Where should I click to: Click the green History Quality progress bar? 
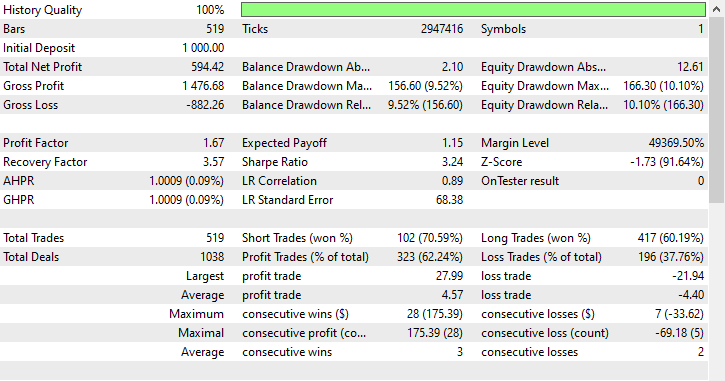point(473,10)
